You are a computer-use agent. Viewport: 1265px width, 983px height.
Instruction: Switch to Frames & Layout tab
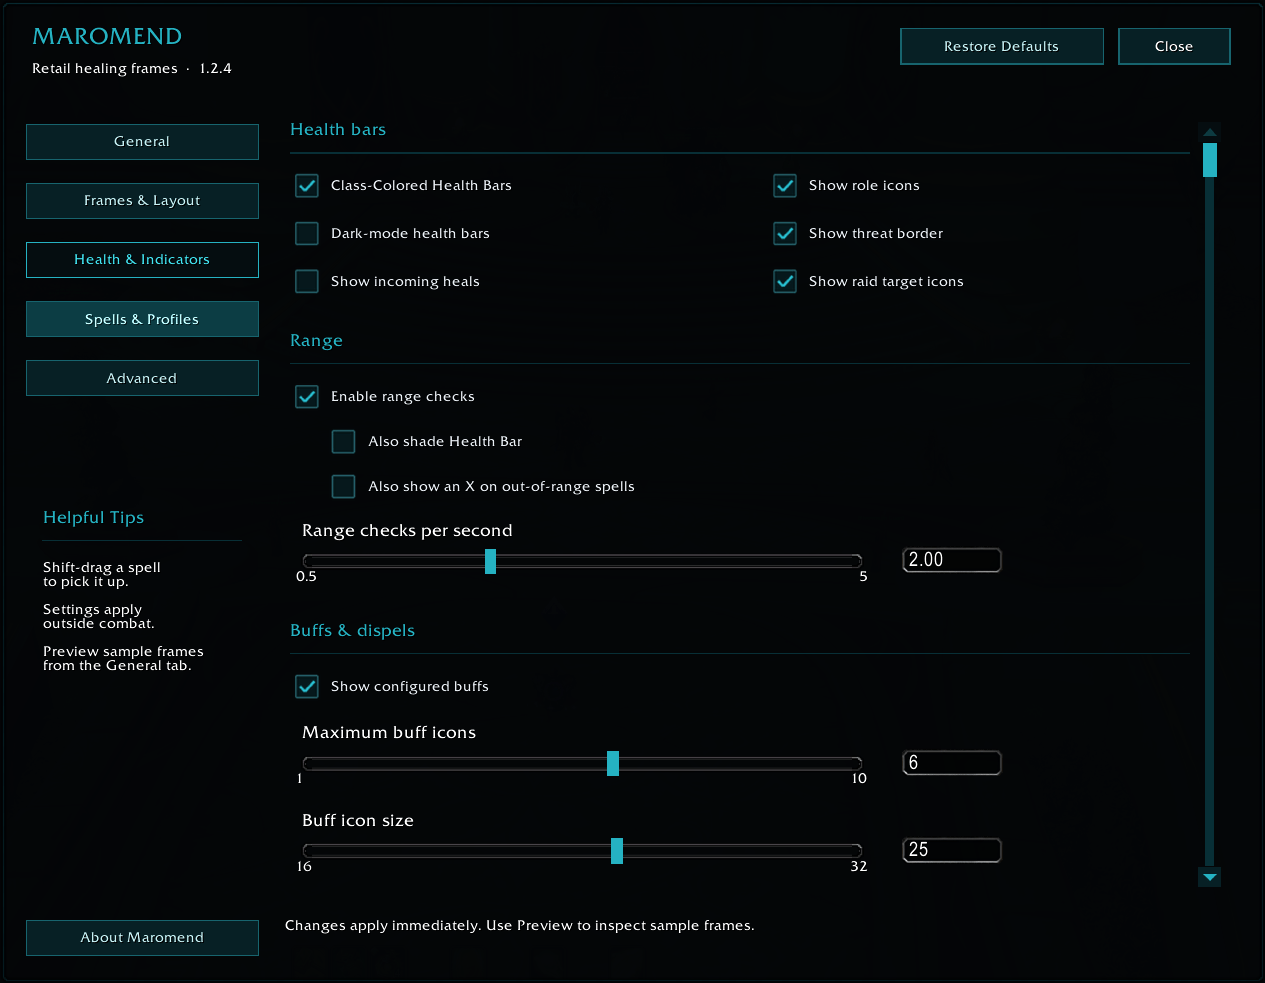coord(142,201)
